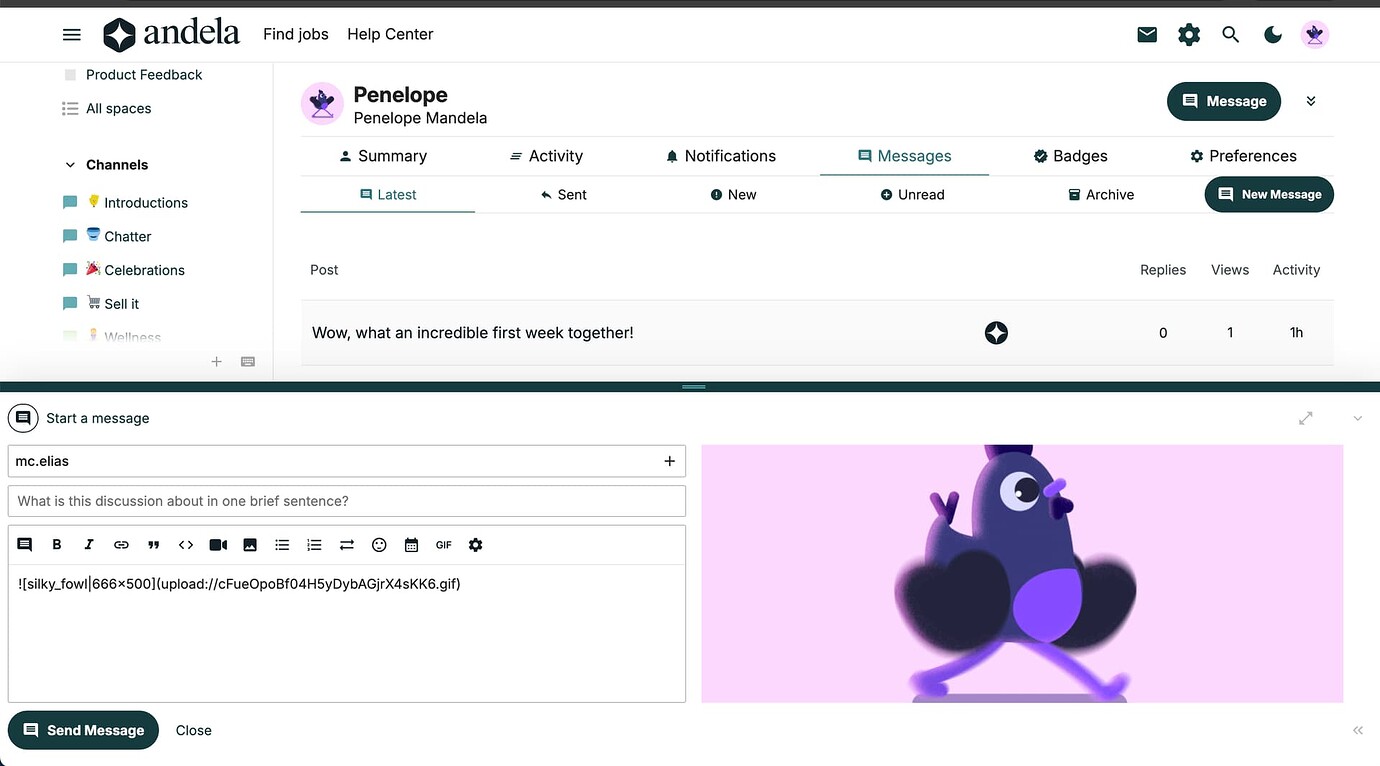Insert a hyperlink
Screen dimensions: 1380x766
pos(121,545)
